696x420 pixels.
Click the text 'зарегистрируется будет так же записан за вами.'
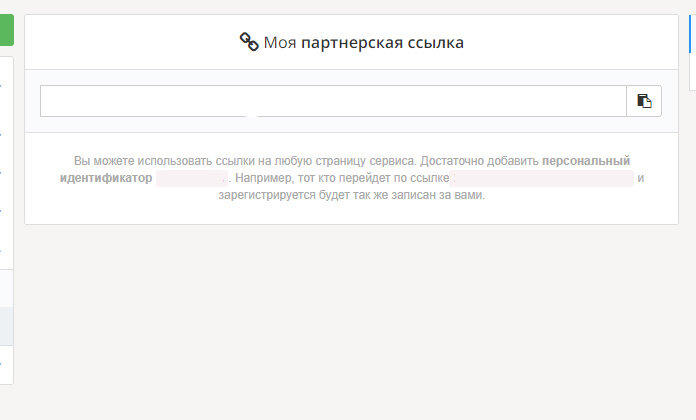(352, 195)
